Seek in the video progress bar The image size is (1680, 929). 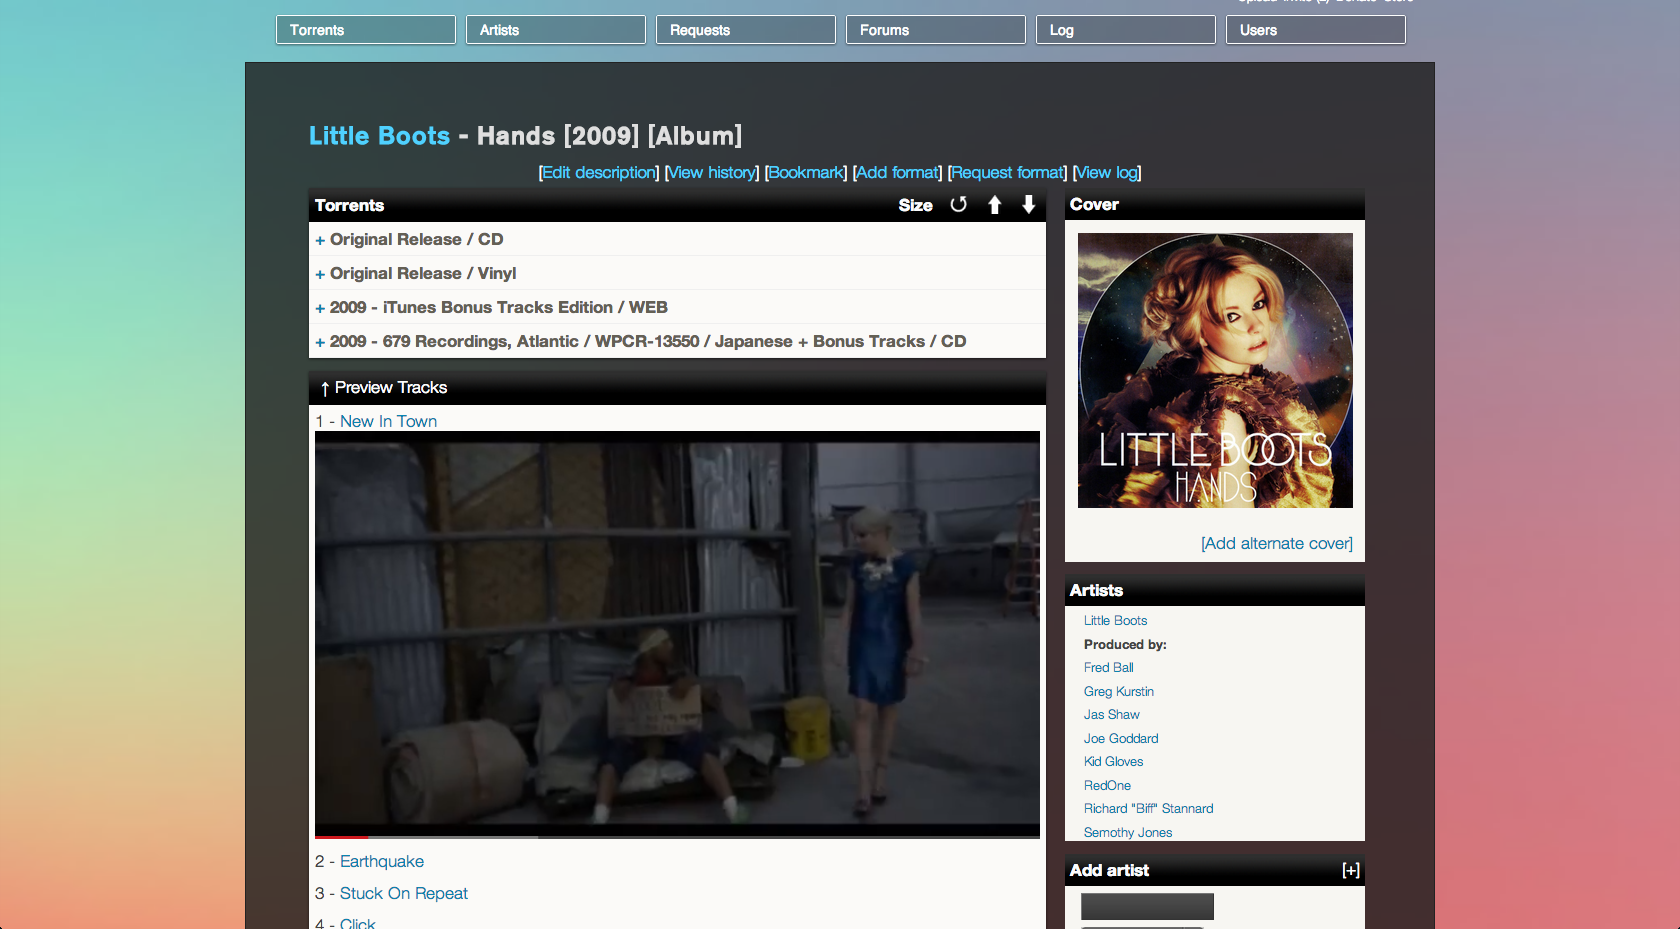(677, 836)
